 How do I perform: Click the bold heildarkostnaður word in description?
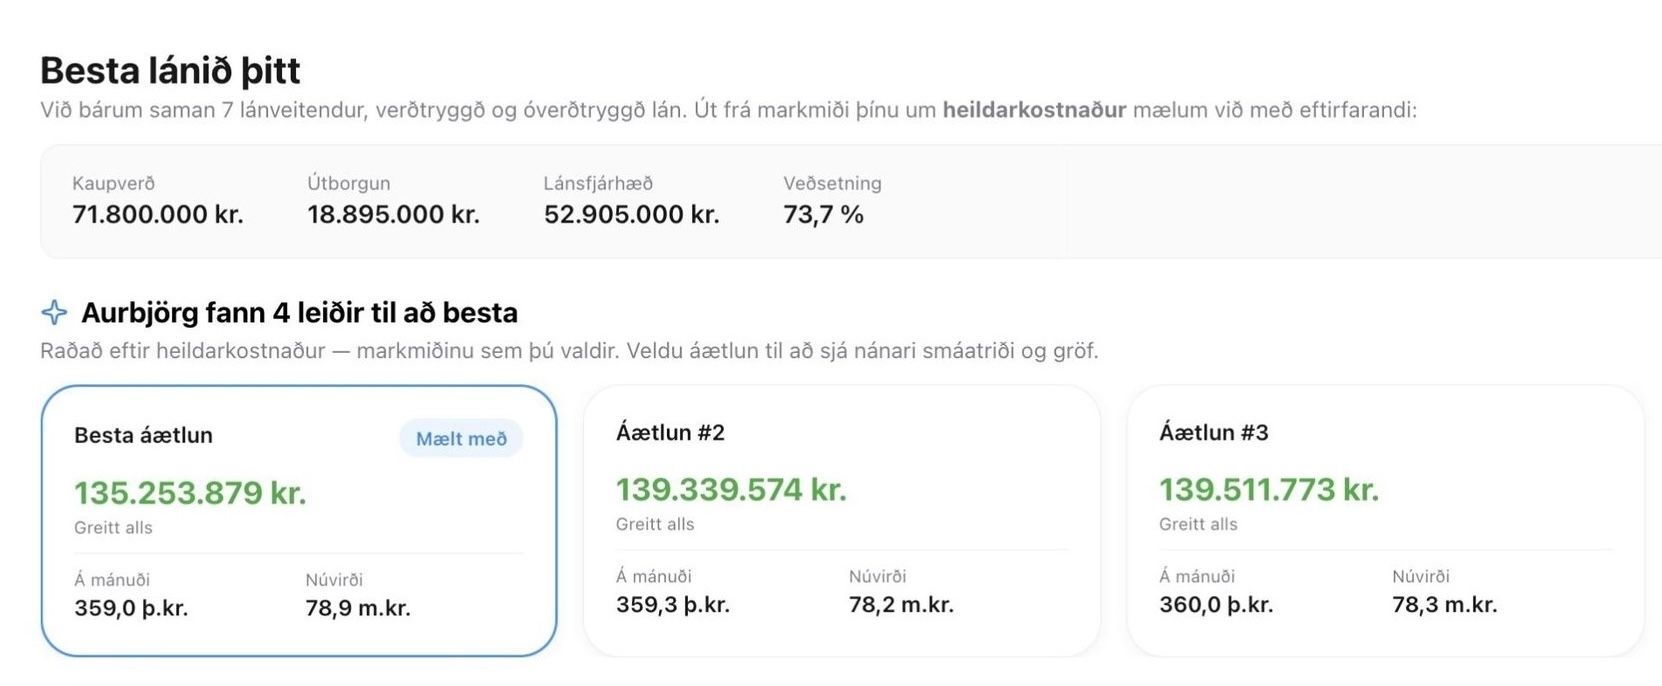click(x=1034, y=110)
